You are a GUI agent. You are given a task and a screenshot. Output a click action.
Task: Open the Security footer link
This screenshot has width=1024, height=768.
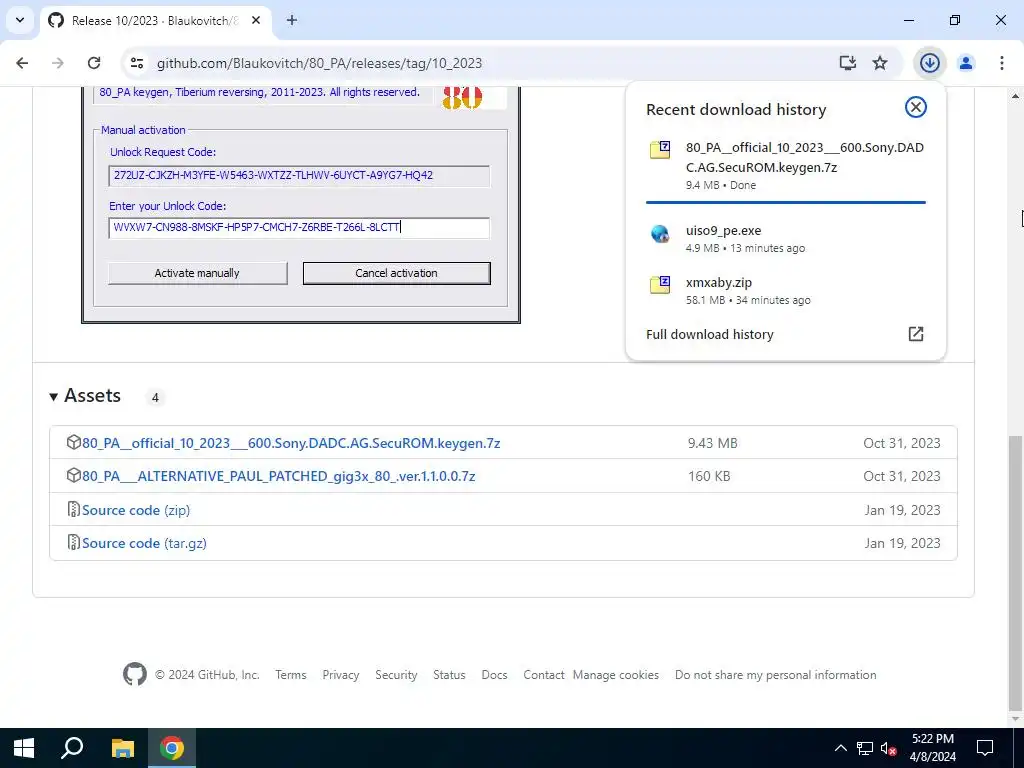pyautogui.click(x=396, y=675)
